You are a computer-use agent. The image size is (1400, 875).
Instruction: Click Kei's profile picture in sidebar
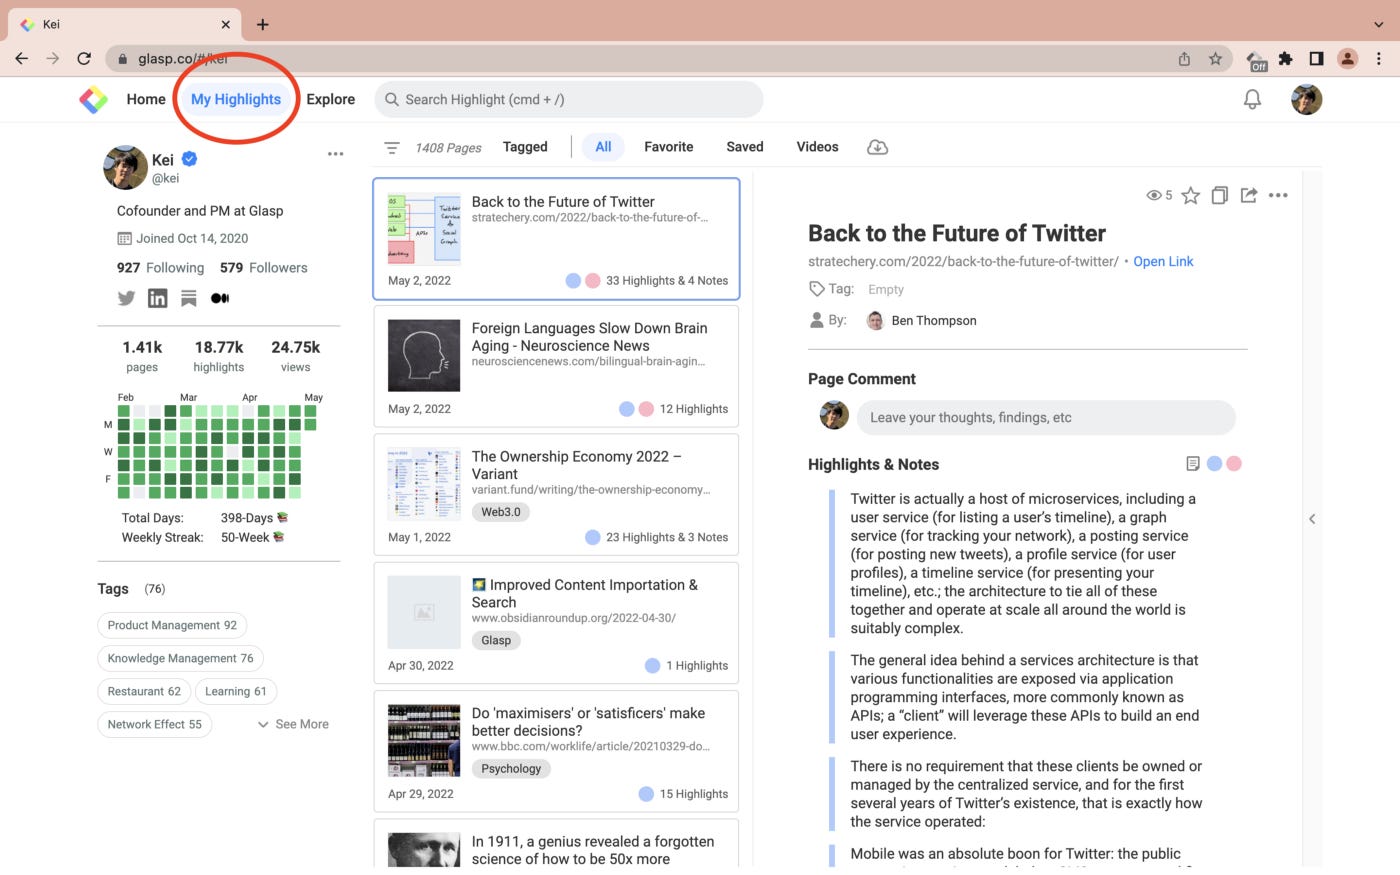click(125, 167)
